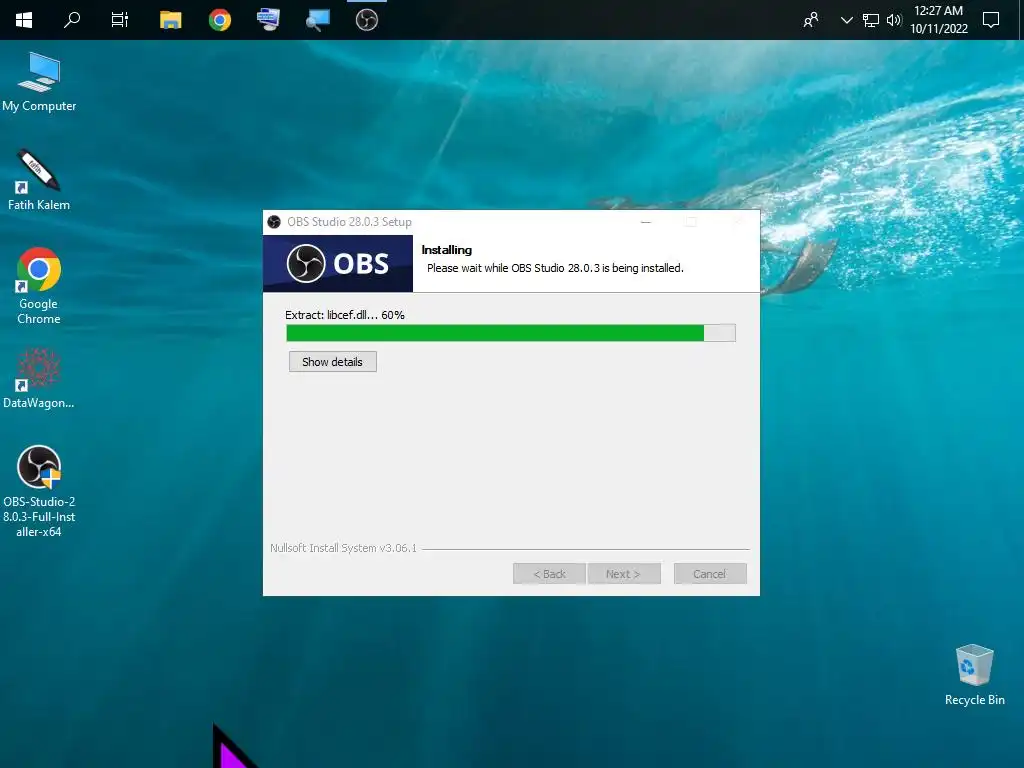The image size is (1024, 768).
Task: Click the OBS icon in the Setup title bar
Action: (x=274, y=222)
